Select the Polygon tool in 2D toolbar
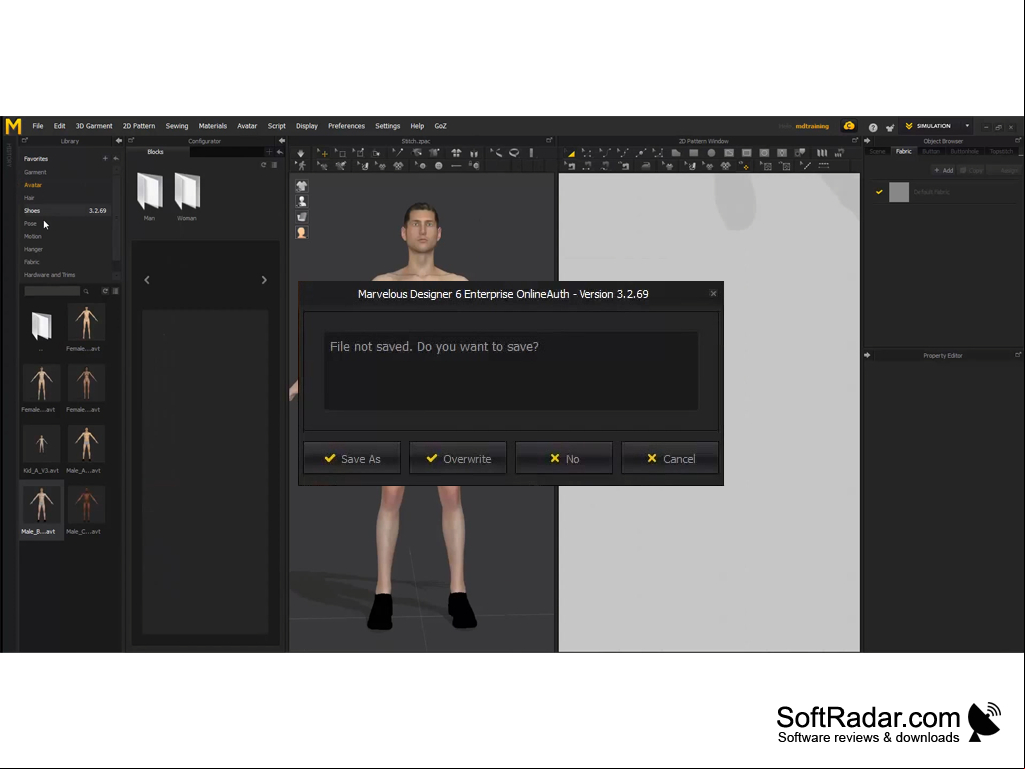Viewport: 1025px width, 769px height. coord(676,153)
